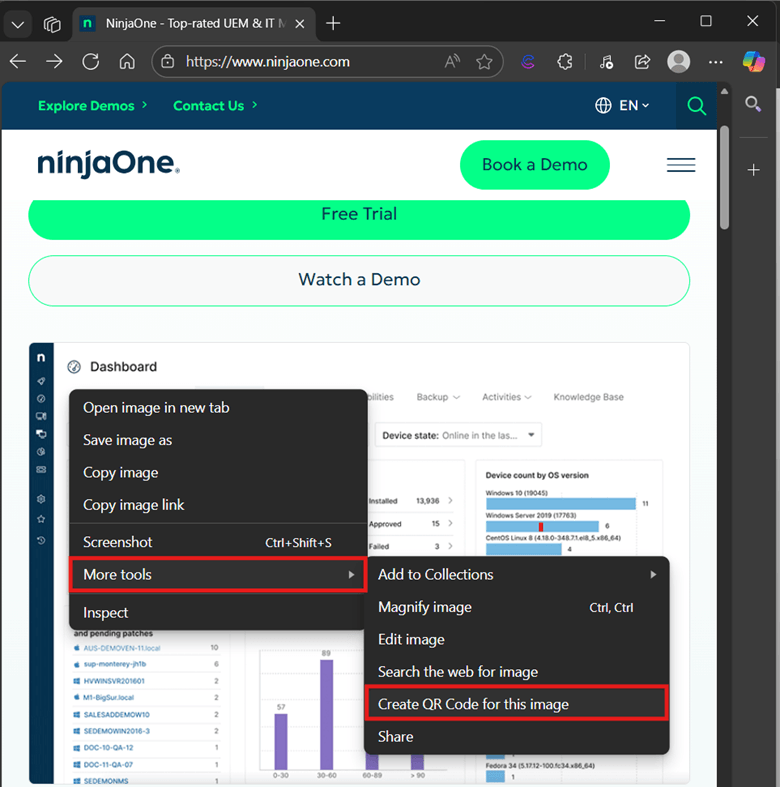The height and width of the screenshot is (787, 780).
Task: Expand Add to Collections submenu
Action: [517, 575]
